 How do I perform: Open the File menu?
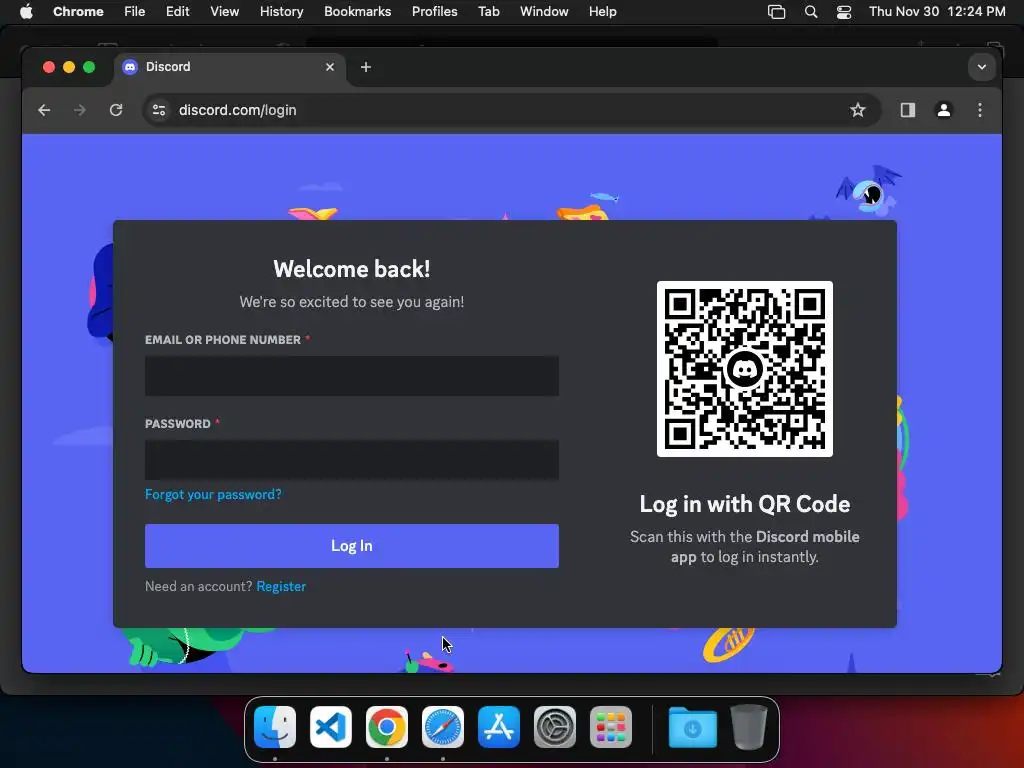tap(135, 12)
